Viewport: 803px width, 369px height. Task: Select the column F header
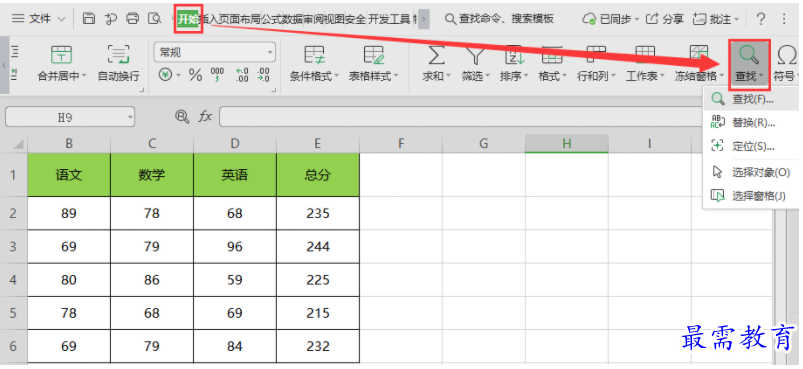click(x=401, y=144)
